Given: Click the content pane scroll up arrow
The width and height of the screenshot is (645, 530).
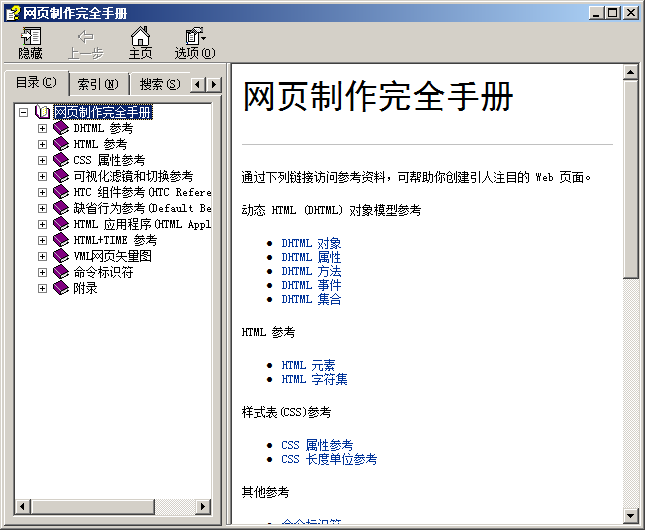Looking at the screenshot, I should pos(631,72).
